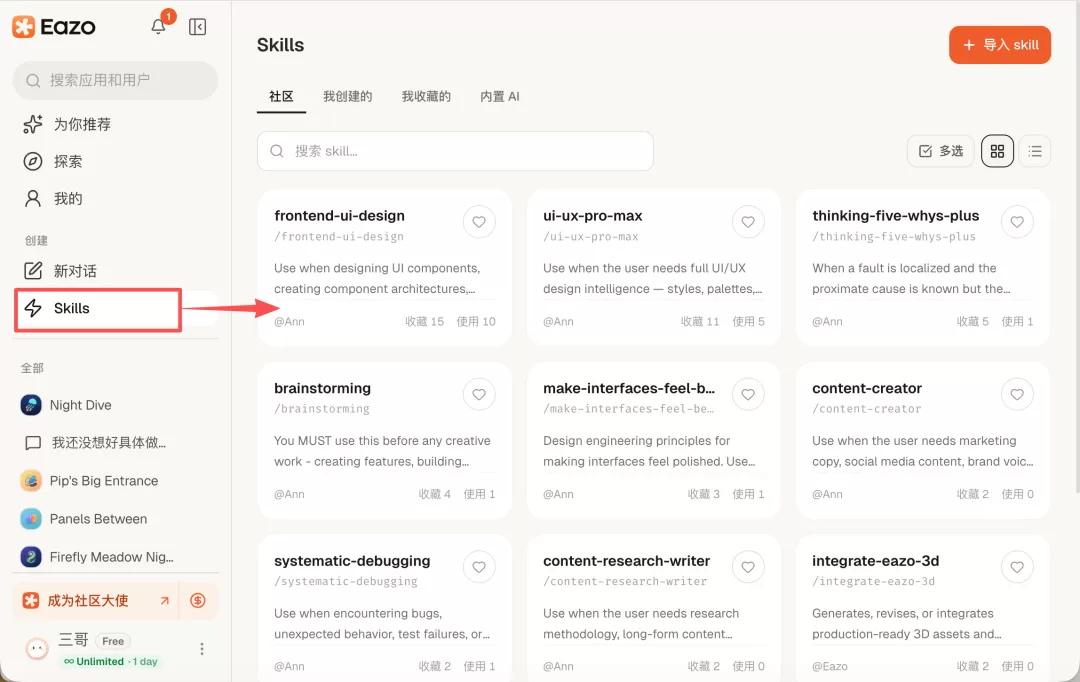This screenshot has width=1080, height=682.
Task: Open the notifications bell
Action: click(x=158, y=26)
